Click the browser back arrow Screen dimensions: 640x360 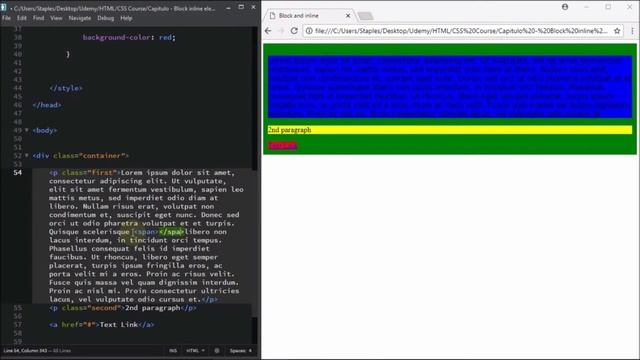pos(268,31)
